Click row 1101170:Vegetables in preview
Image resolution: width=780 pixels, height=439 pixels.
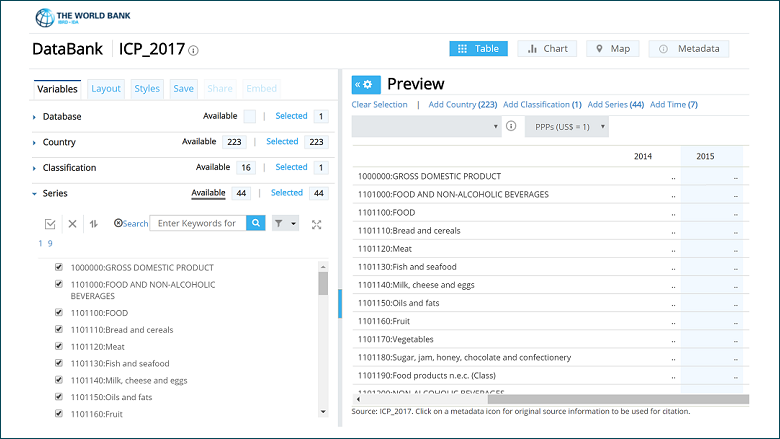[551, 340]
